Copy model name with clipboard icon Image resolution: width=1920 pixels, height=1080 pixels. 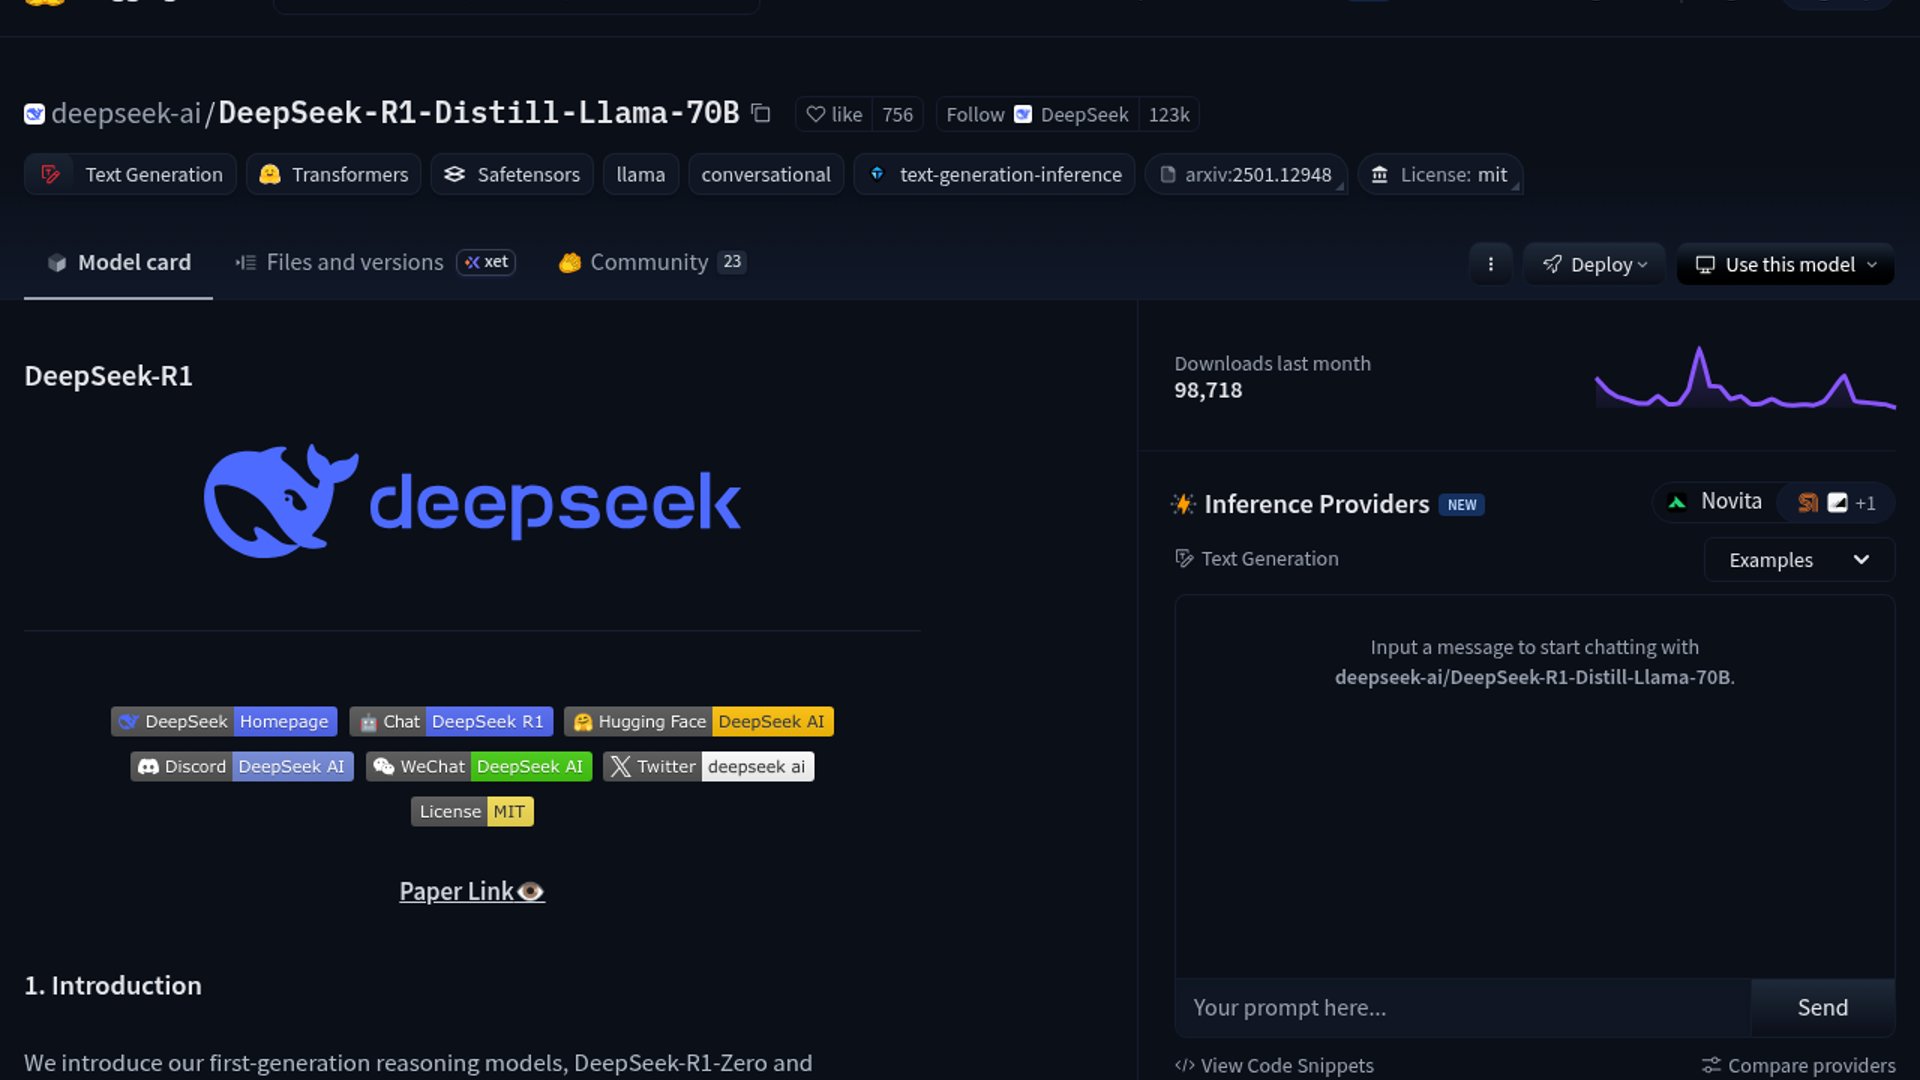[761, 113]
